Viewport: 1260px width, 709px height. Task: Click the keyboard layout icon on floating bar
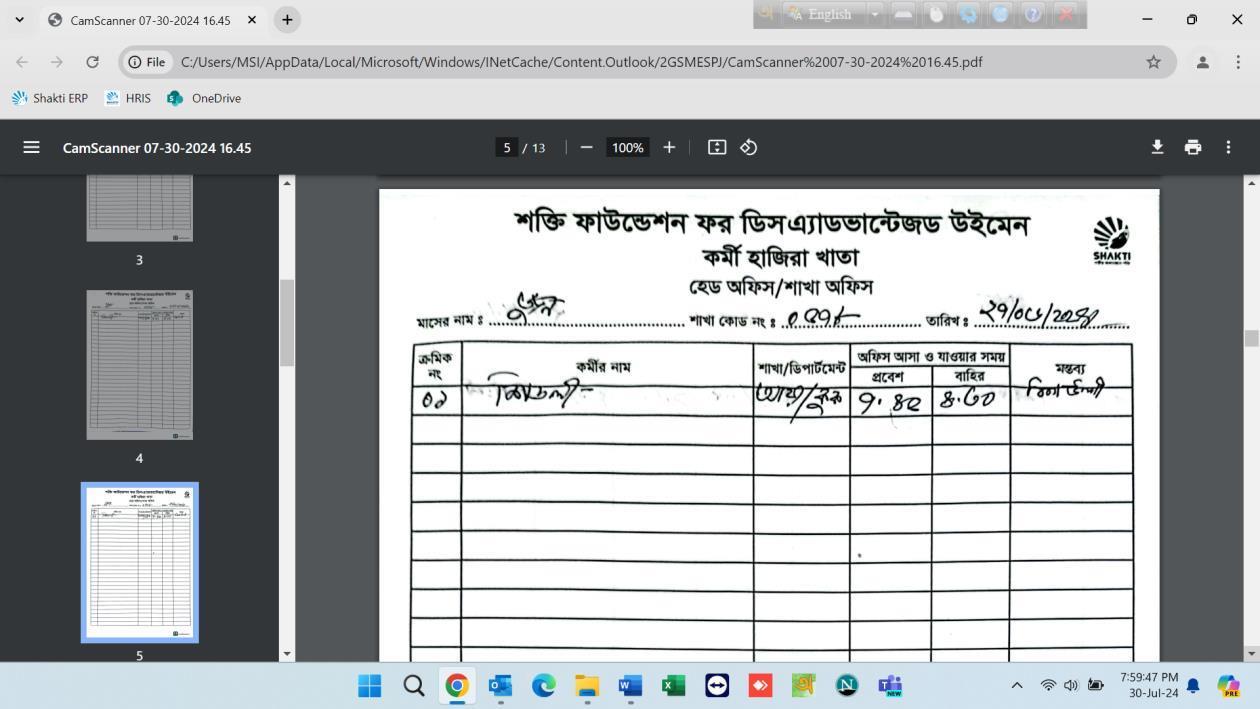pos(903,14)
